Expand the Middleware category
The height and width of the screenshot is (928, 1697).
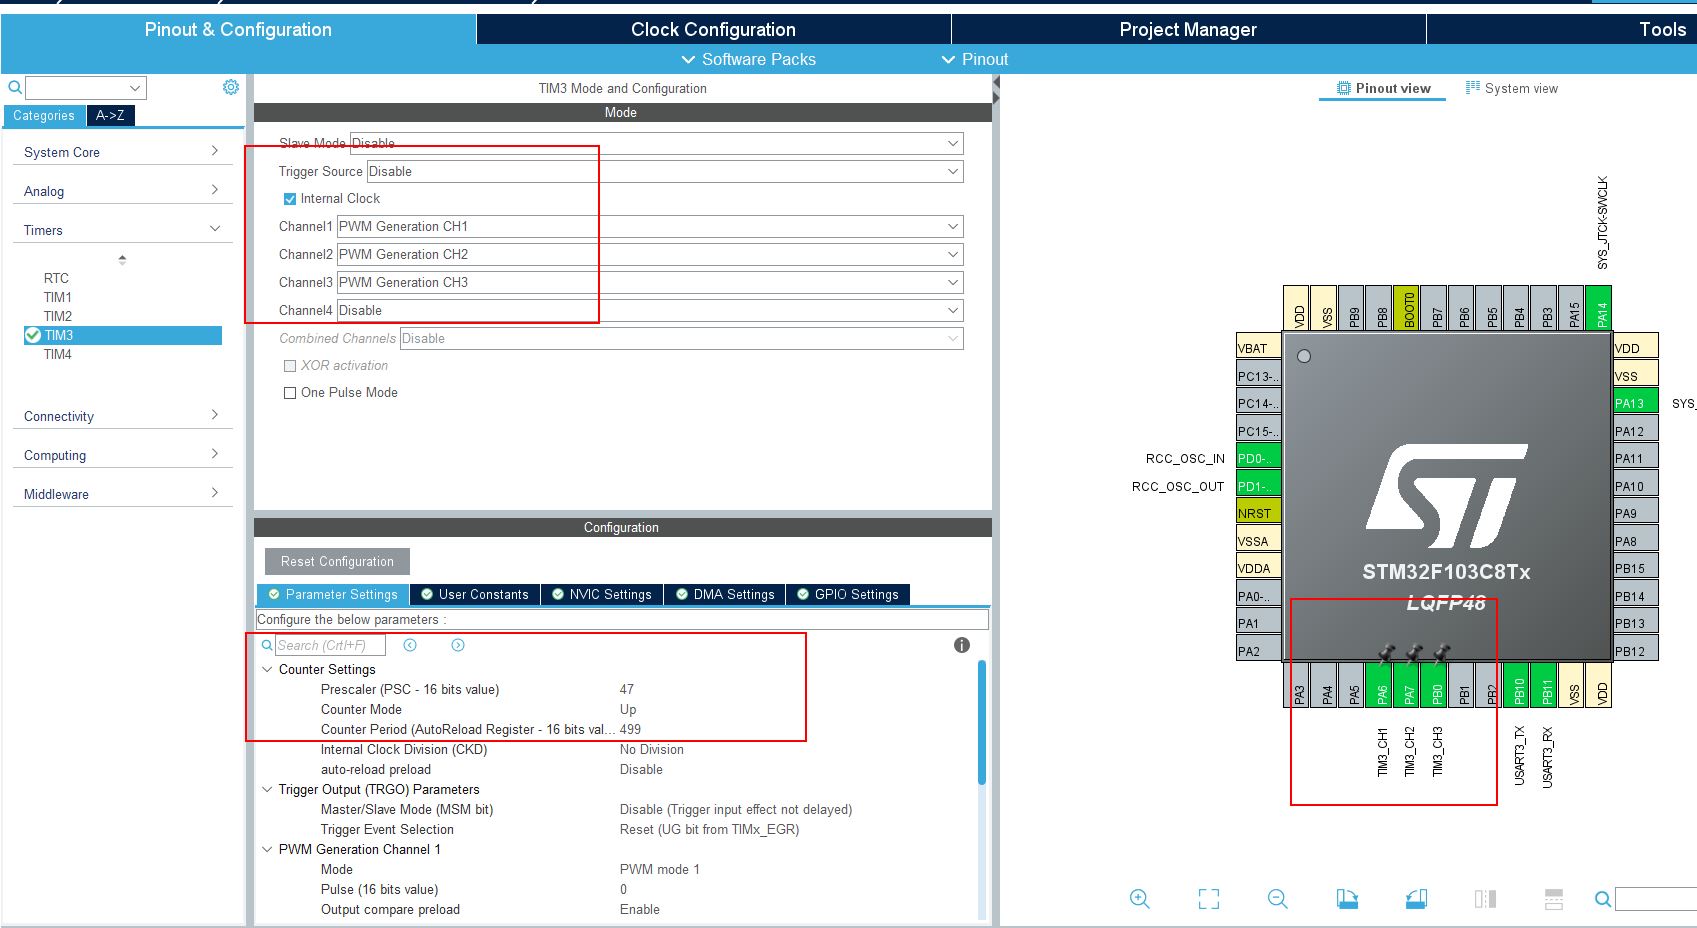pos(122,494)
